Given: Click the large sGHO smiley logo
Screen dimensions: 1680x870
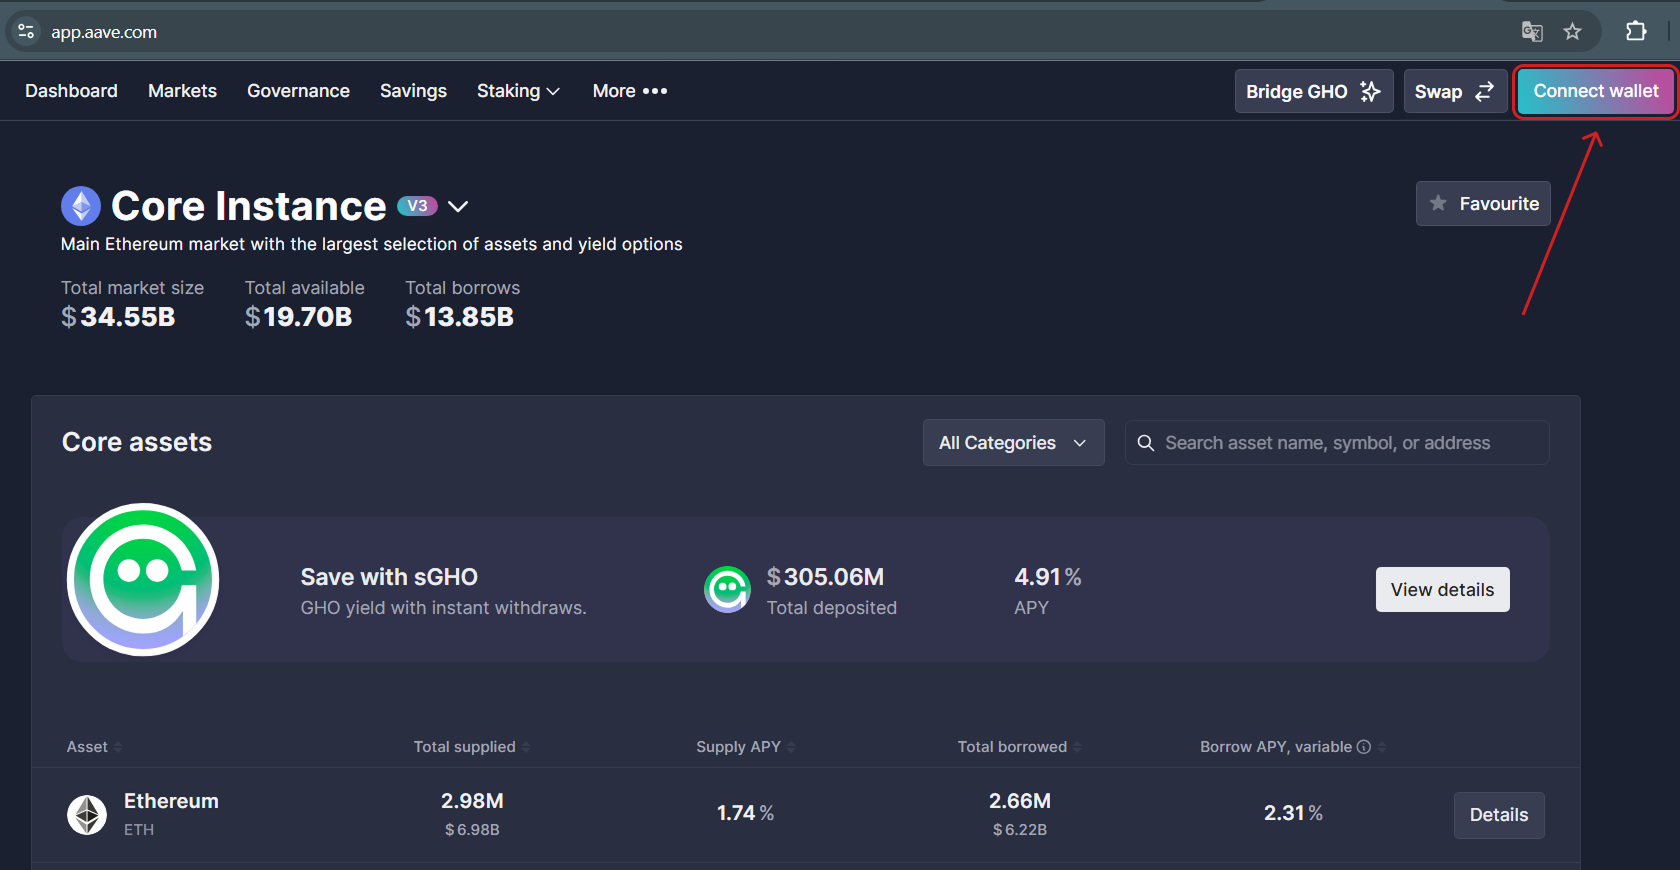Looking at the screenshot, I should click(143, 580).
